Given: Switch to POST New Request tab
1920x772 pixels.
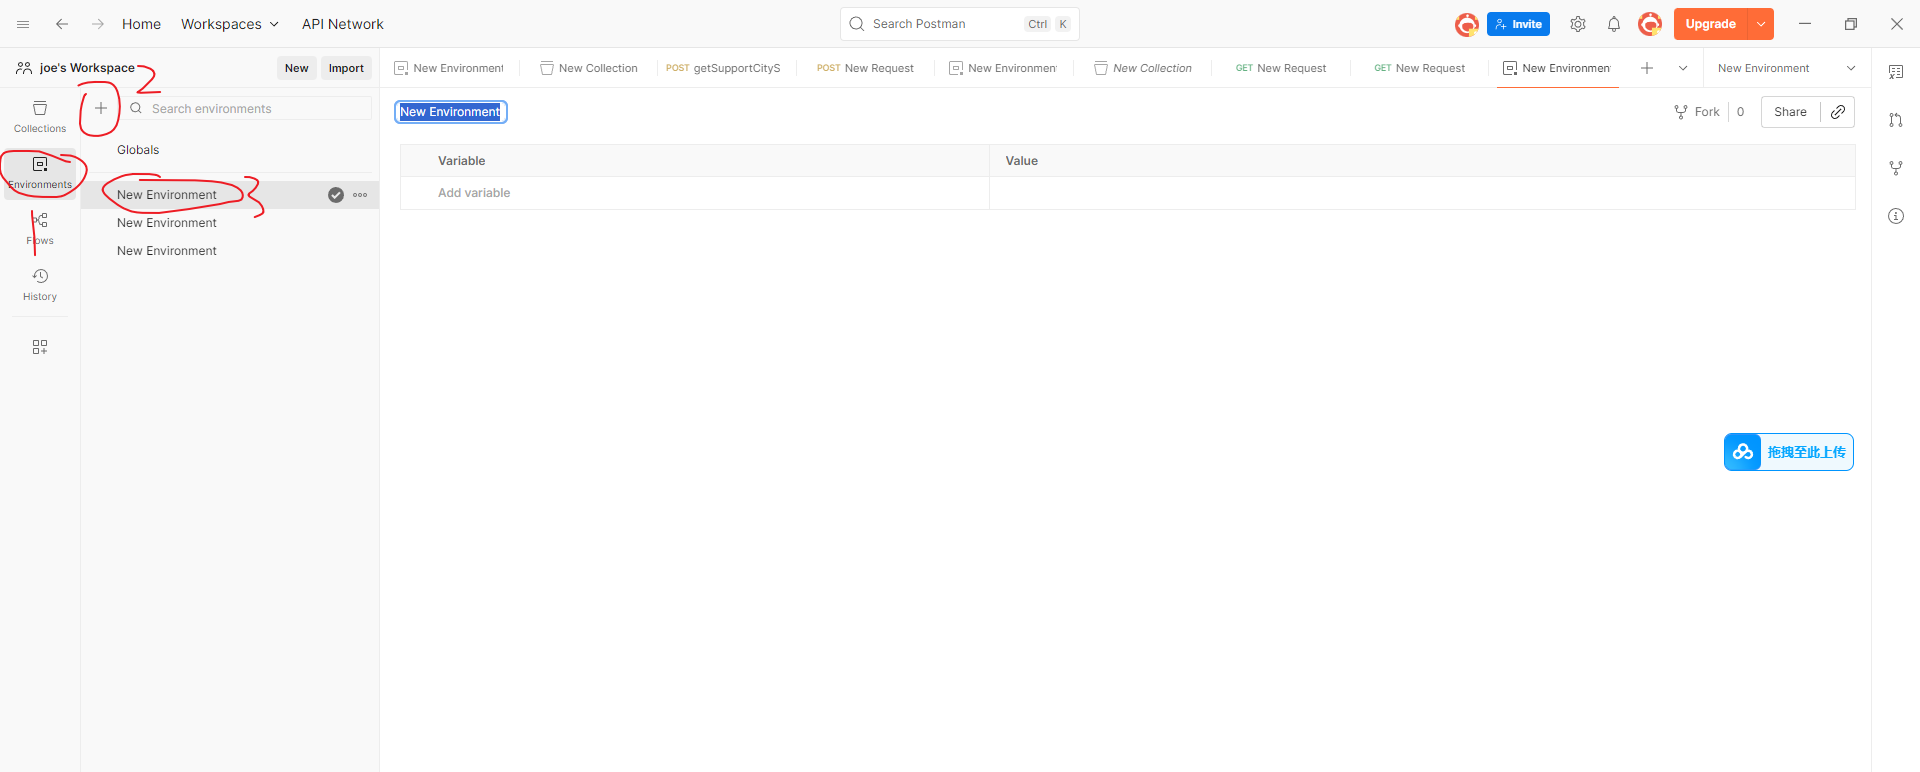Looking at the screenshot, I should 865,68.
